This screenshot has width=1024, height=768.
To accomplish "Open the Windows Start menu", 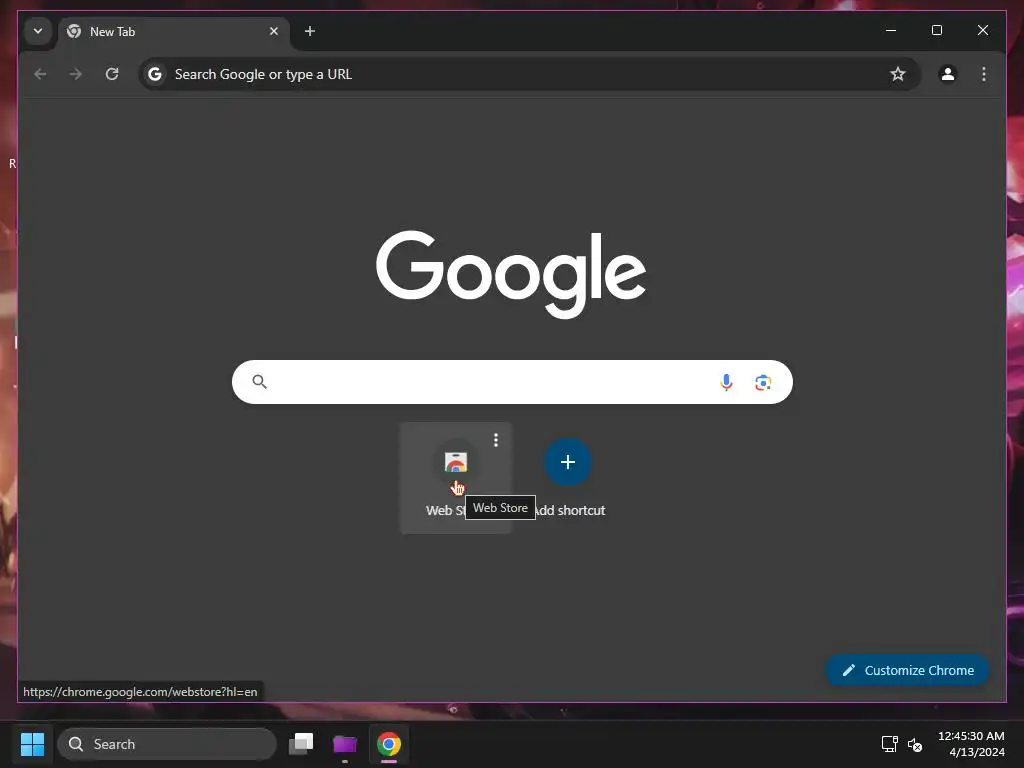I will (x=32, y=744).
